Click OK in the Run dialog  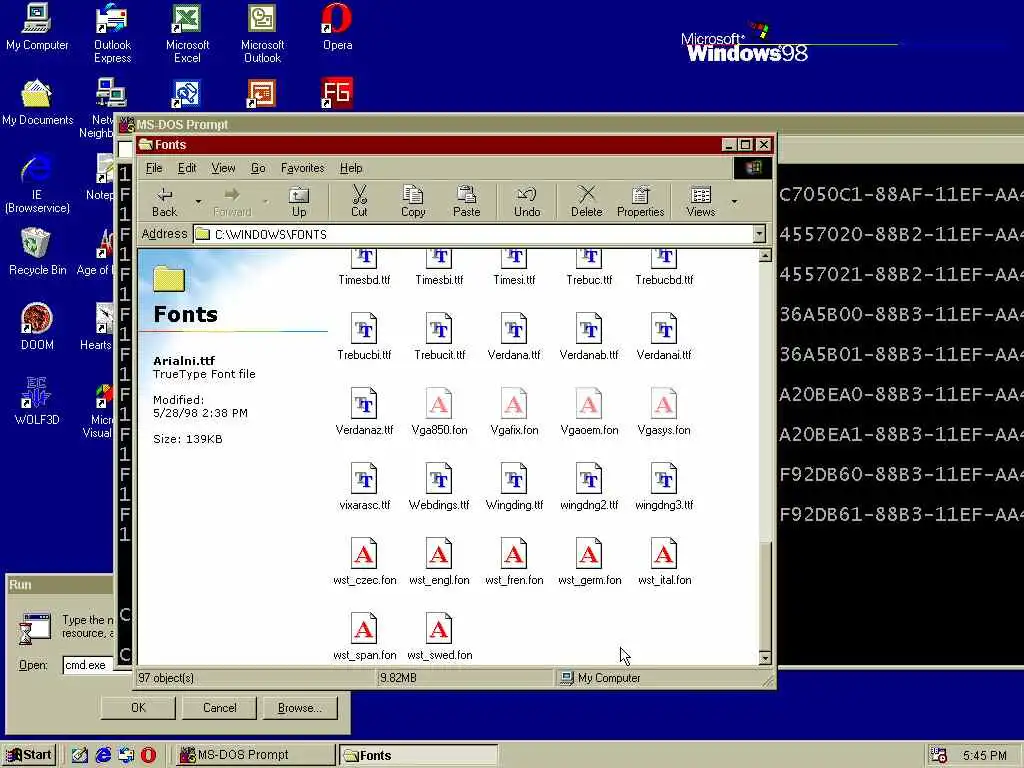point(138,708)
